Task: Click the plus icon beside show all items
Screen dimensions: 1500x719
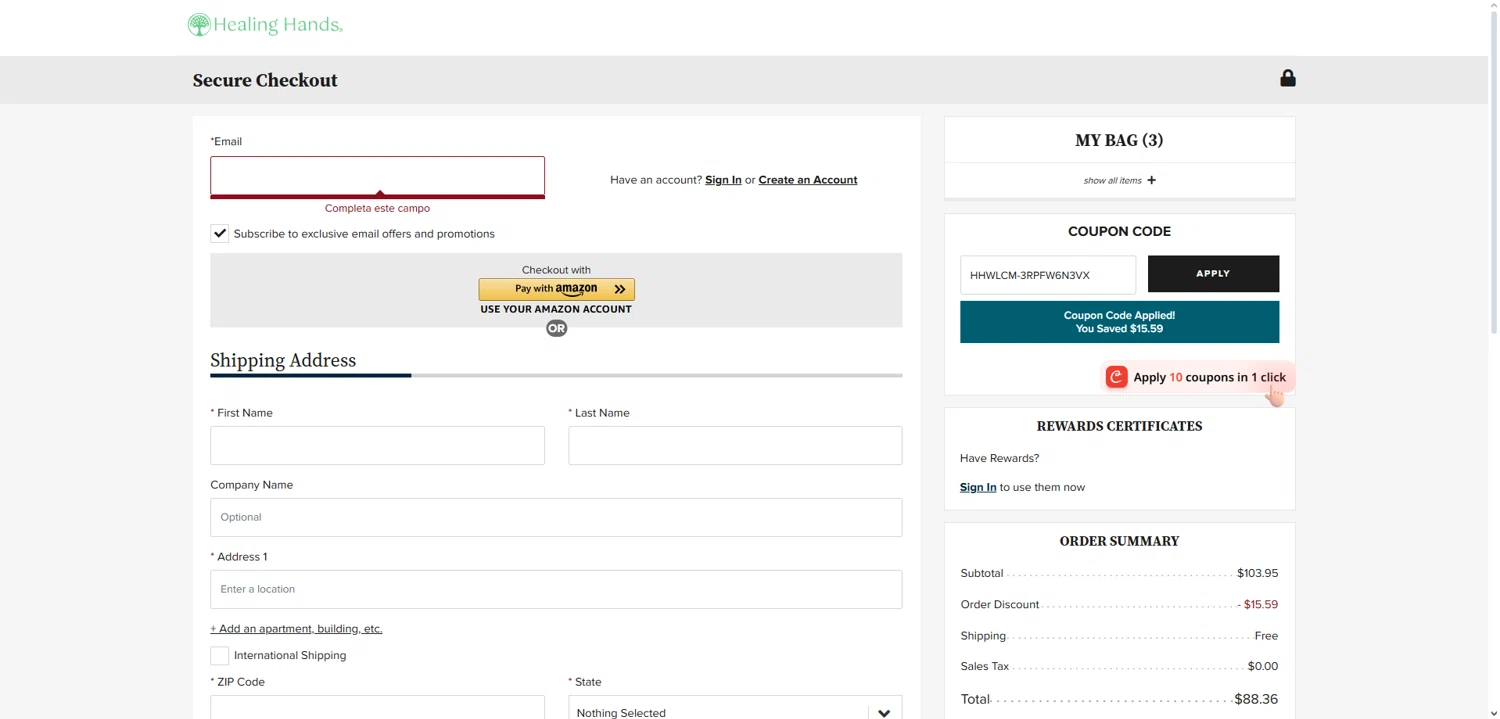Action: (1152, 180)
